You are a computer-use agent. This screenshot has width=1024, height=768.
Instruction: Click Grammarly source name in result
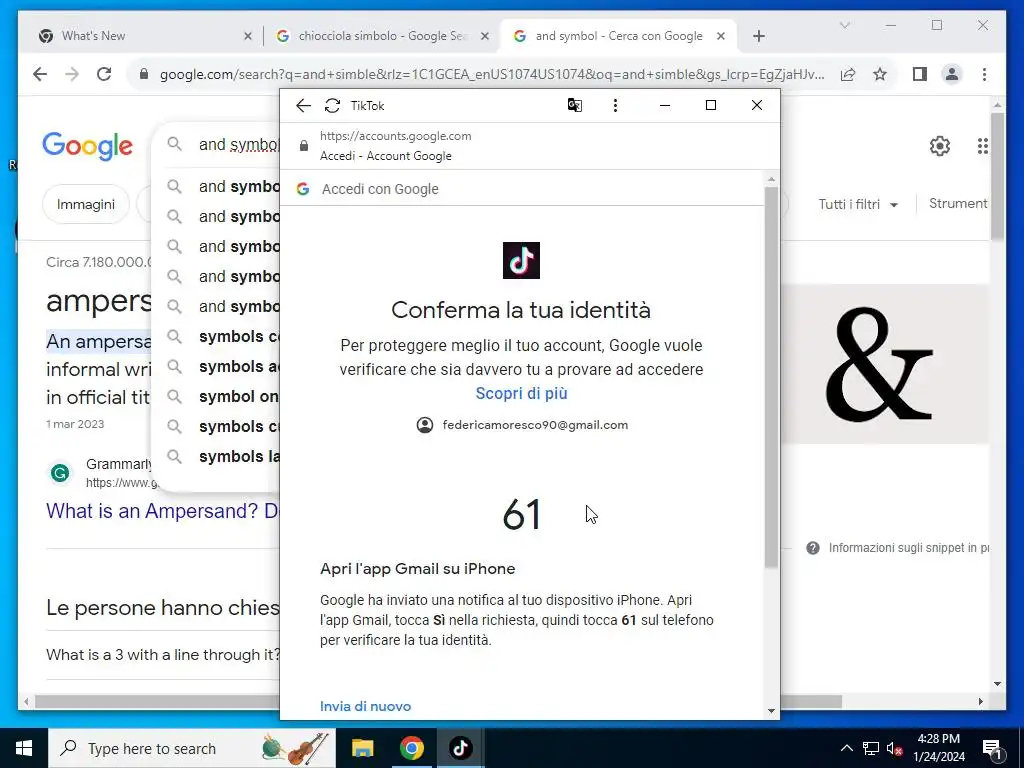coord(119,464)
